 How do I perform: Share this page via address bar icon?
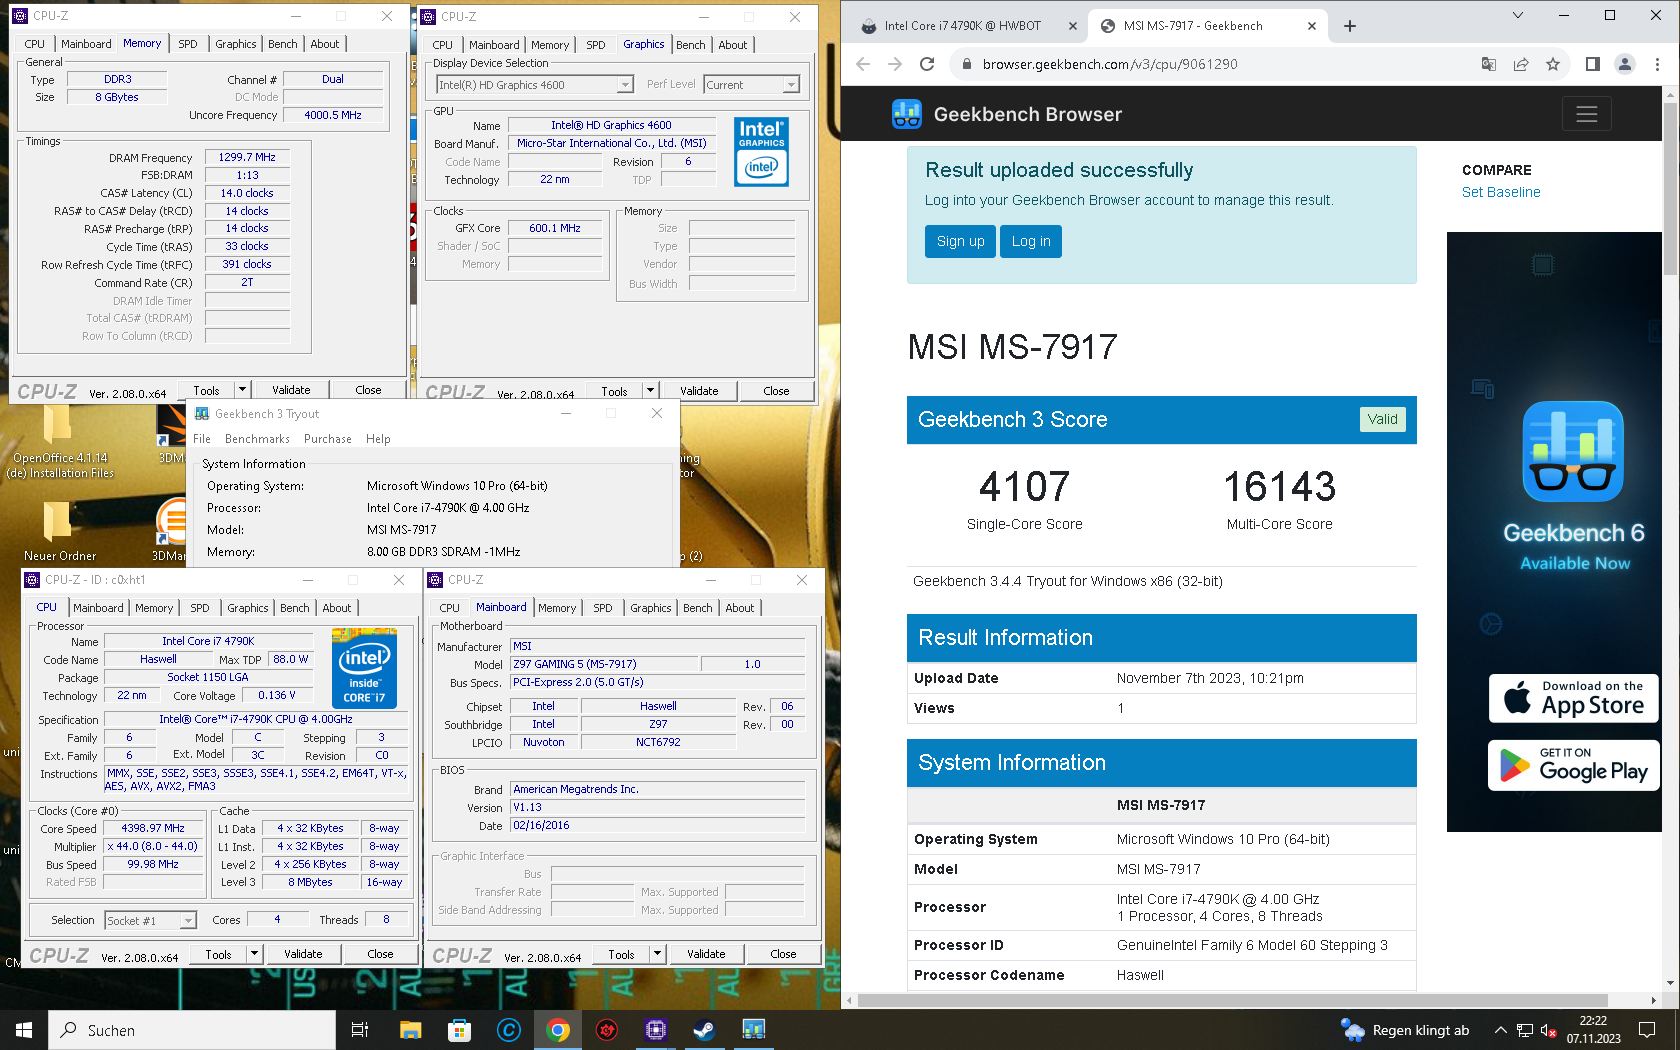pos(1521,64)
